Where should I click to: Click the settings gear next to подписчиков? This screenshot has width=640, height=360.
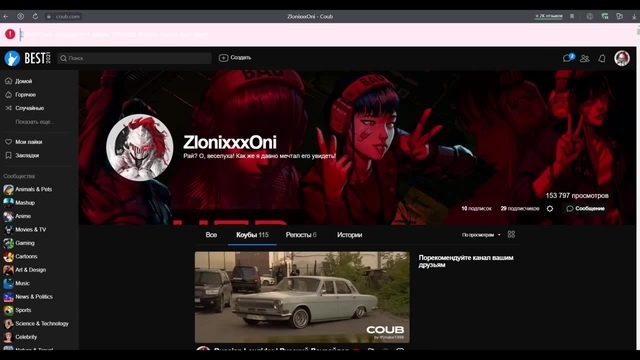pyautogui.click(x=550, y=209)
